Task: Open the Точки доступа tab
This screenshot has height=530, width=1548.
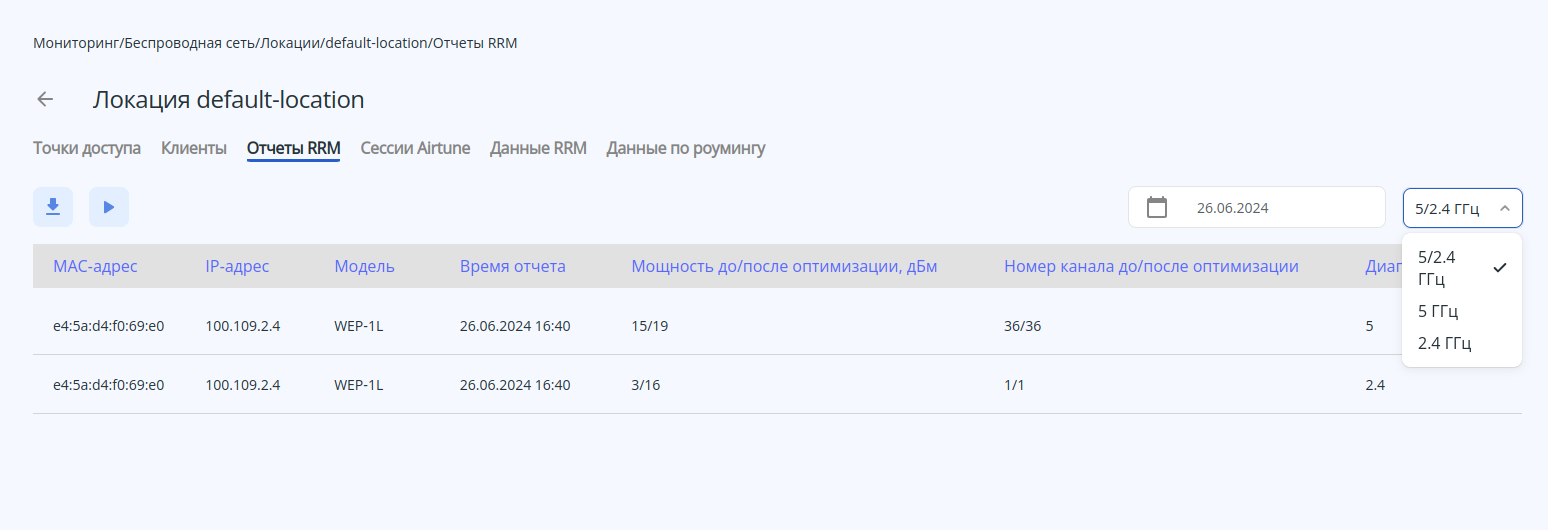Action: pyautogui.click(x=87, y=148)
